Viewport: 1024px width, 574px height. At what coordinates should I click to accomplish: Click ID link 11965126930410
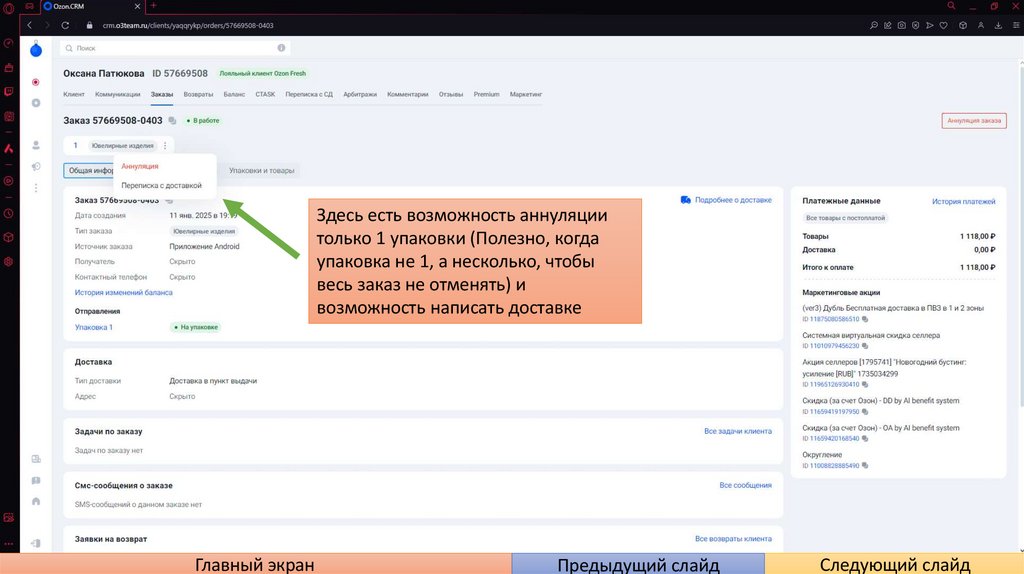click(x=834, y=385)
